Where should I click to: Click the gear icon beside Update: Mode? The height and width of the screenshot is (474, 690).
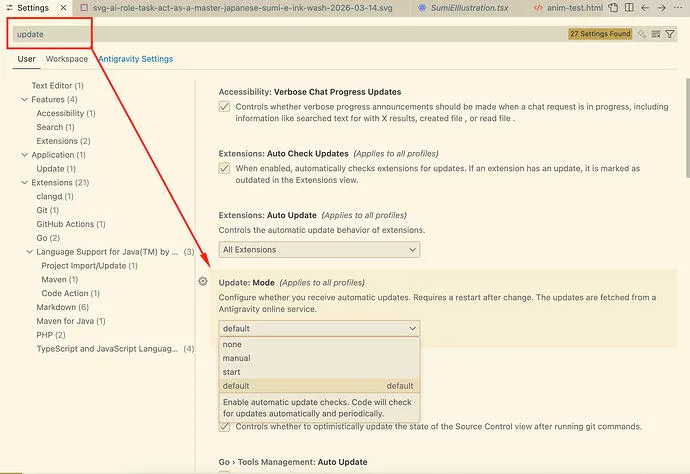tap(203, 282)
